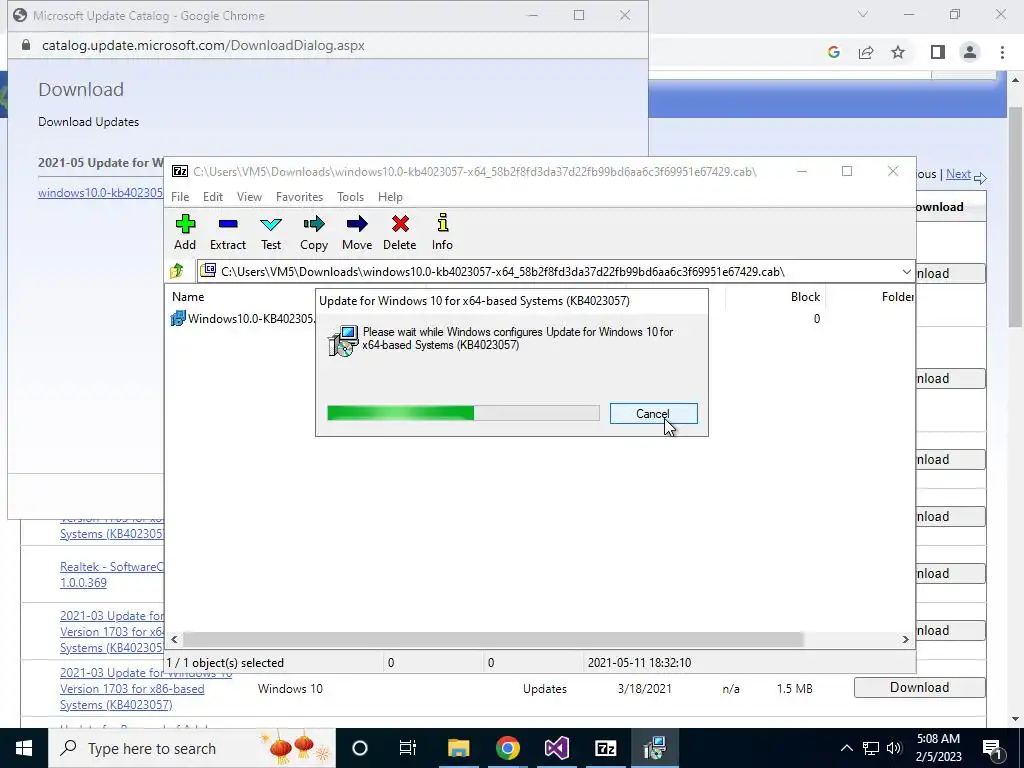Image resolution: width=1024 pixels, height=768 pixels.
Task: Click Download button for the 3/18/2021 update
Action: coord(919,687)
